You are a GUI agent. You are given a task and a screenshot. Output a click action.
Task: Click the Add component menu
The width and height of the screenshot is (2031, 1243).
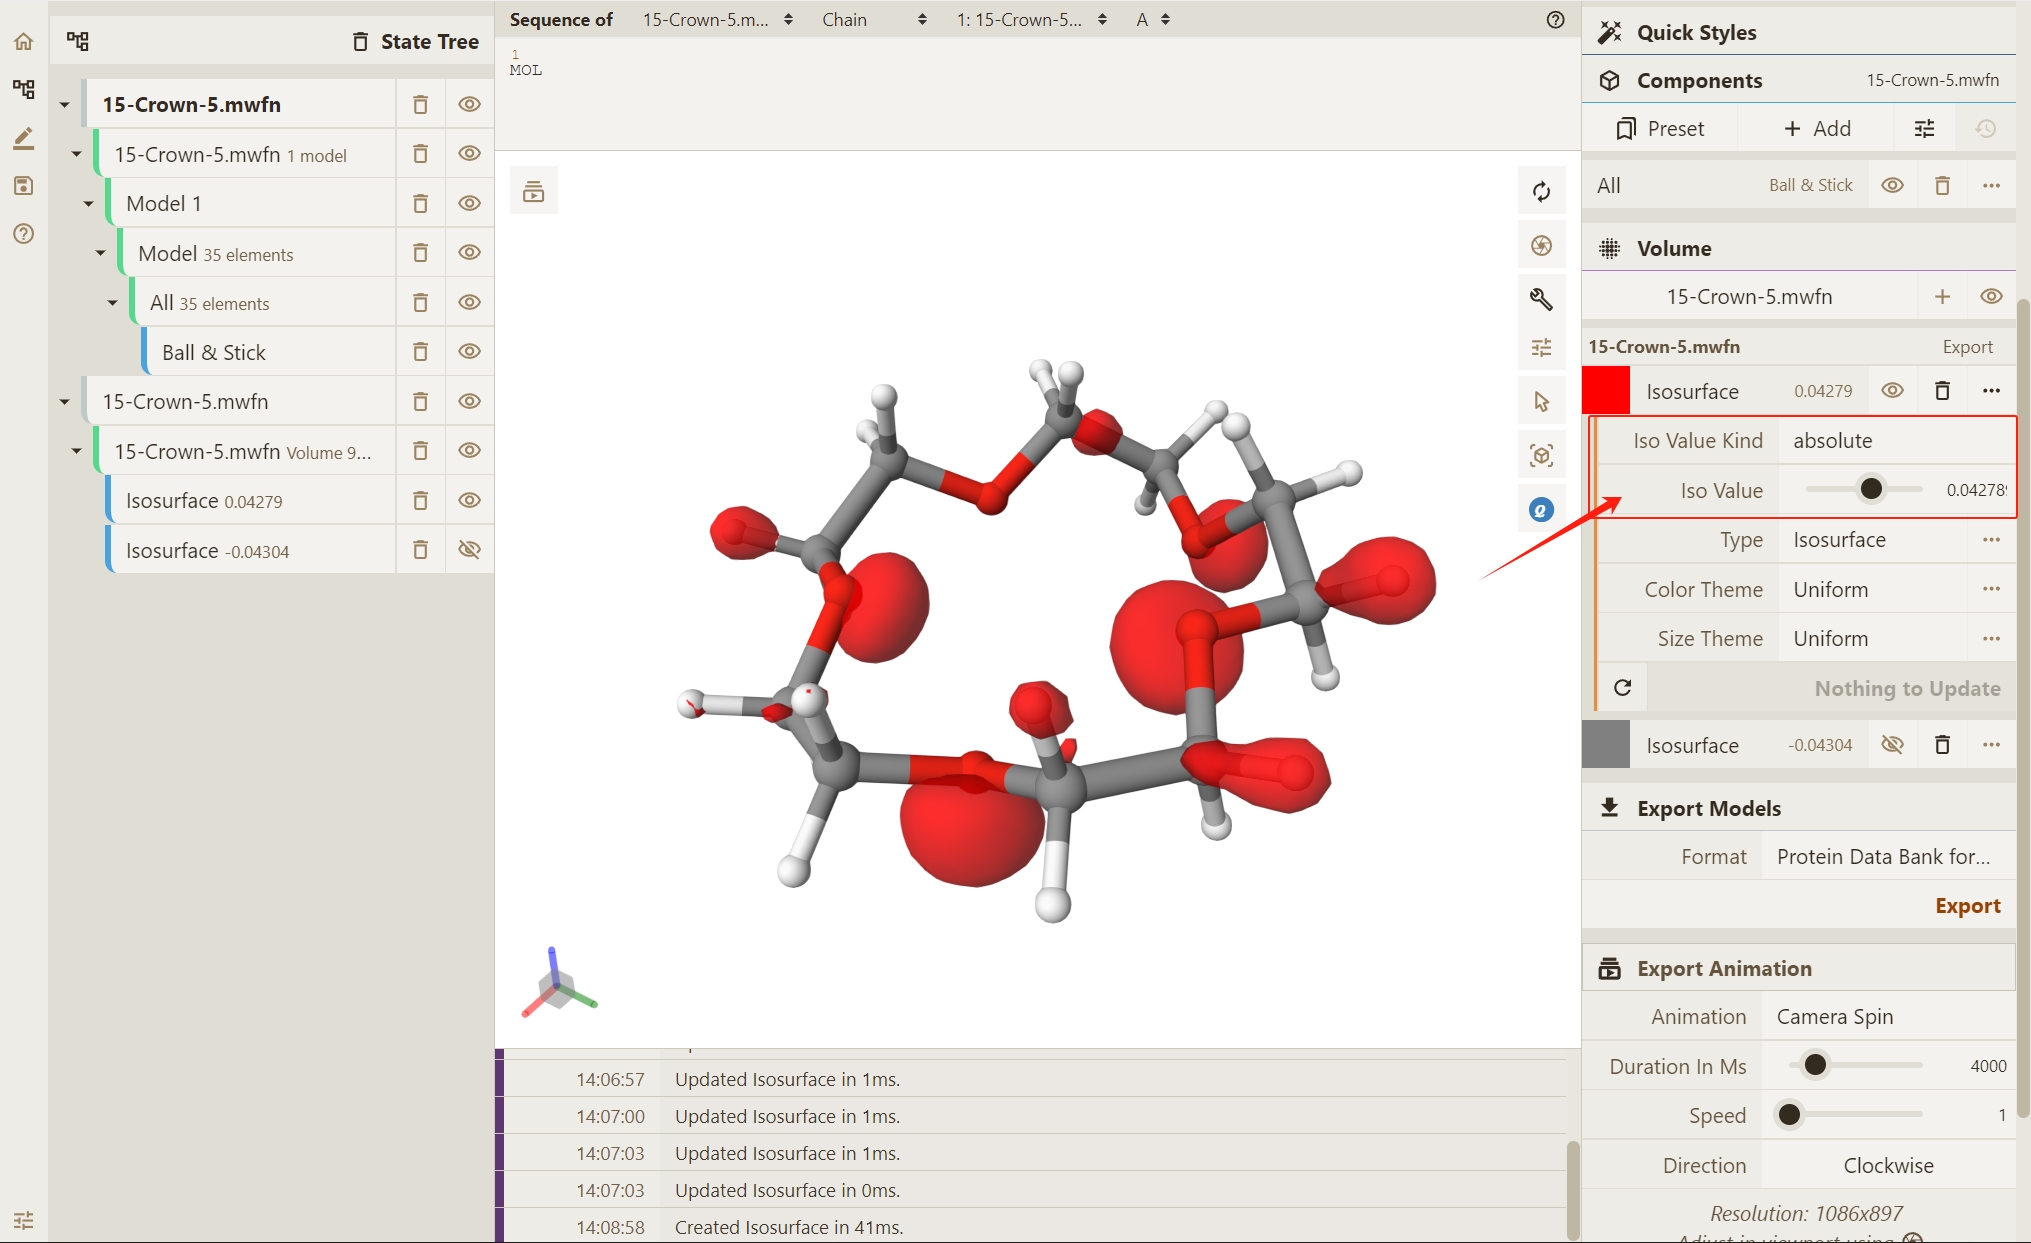[x=1817, y=129]
